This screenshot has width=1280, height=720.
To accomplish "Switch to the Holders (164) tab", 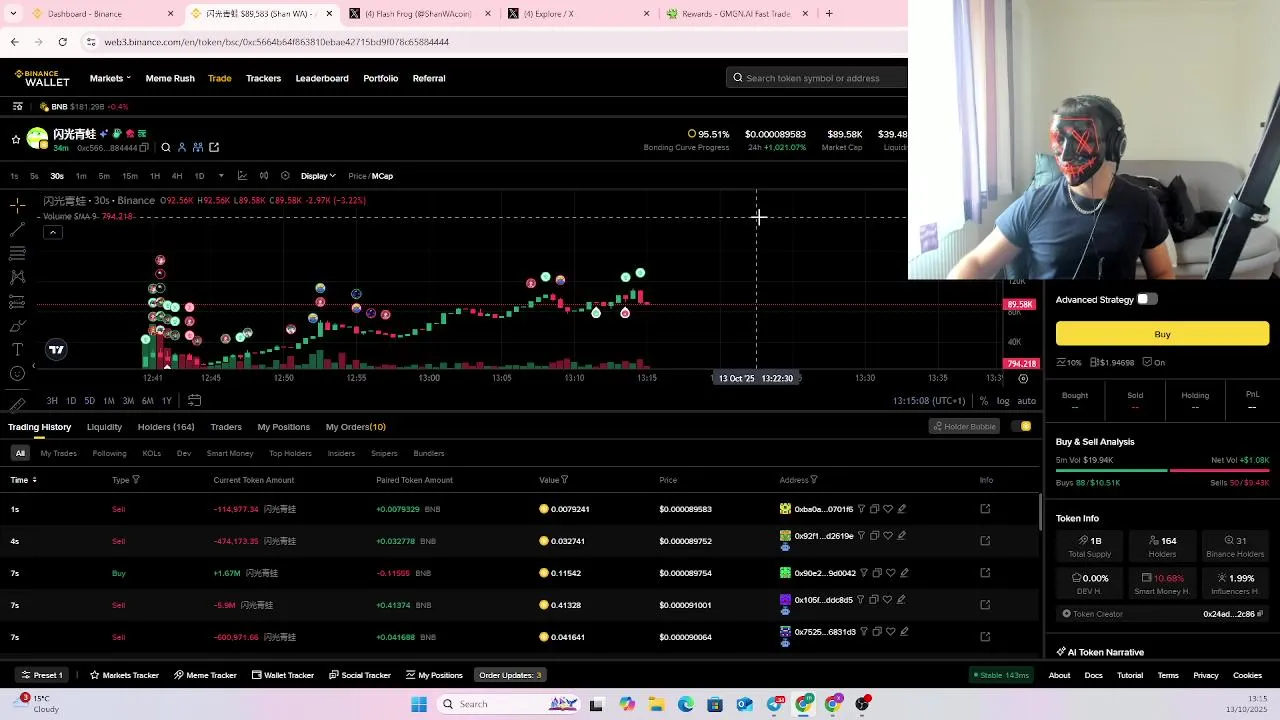I will coord(166,427).
